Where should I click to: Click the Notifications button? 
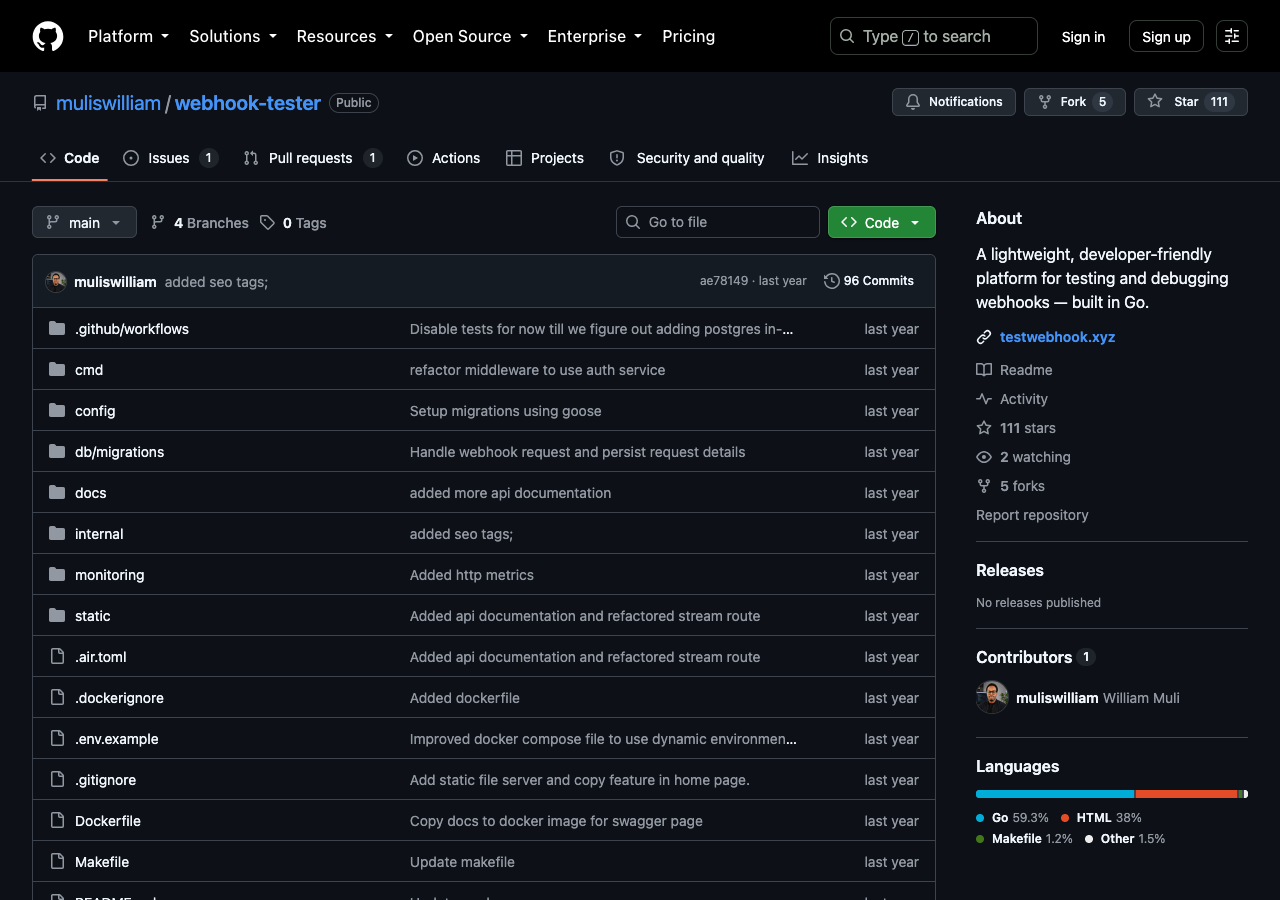tap(954, 102)
